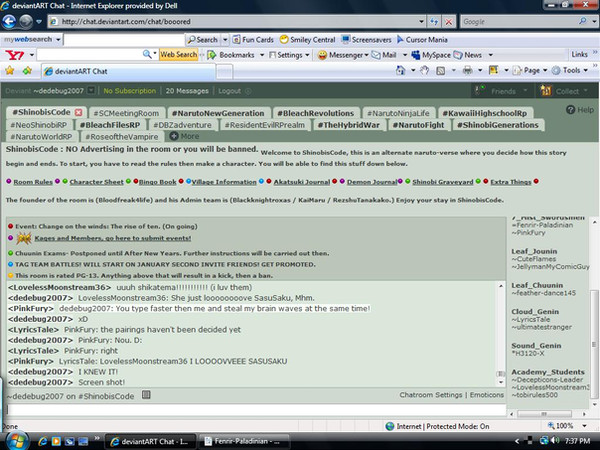Screen dimensions: 600x450
Task: Refresh the page with the refresh icon
Action: click(x=434, y=22)
